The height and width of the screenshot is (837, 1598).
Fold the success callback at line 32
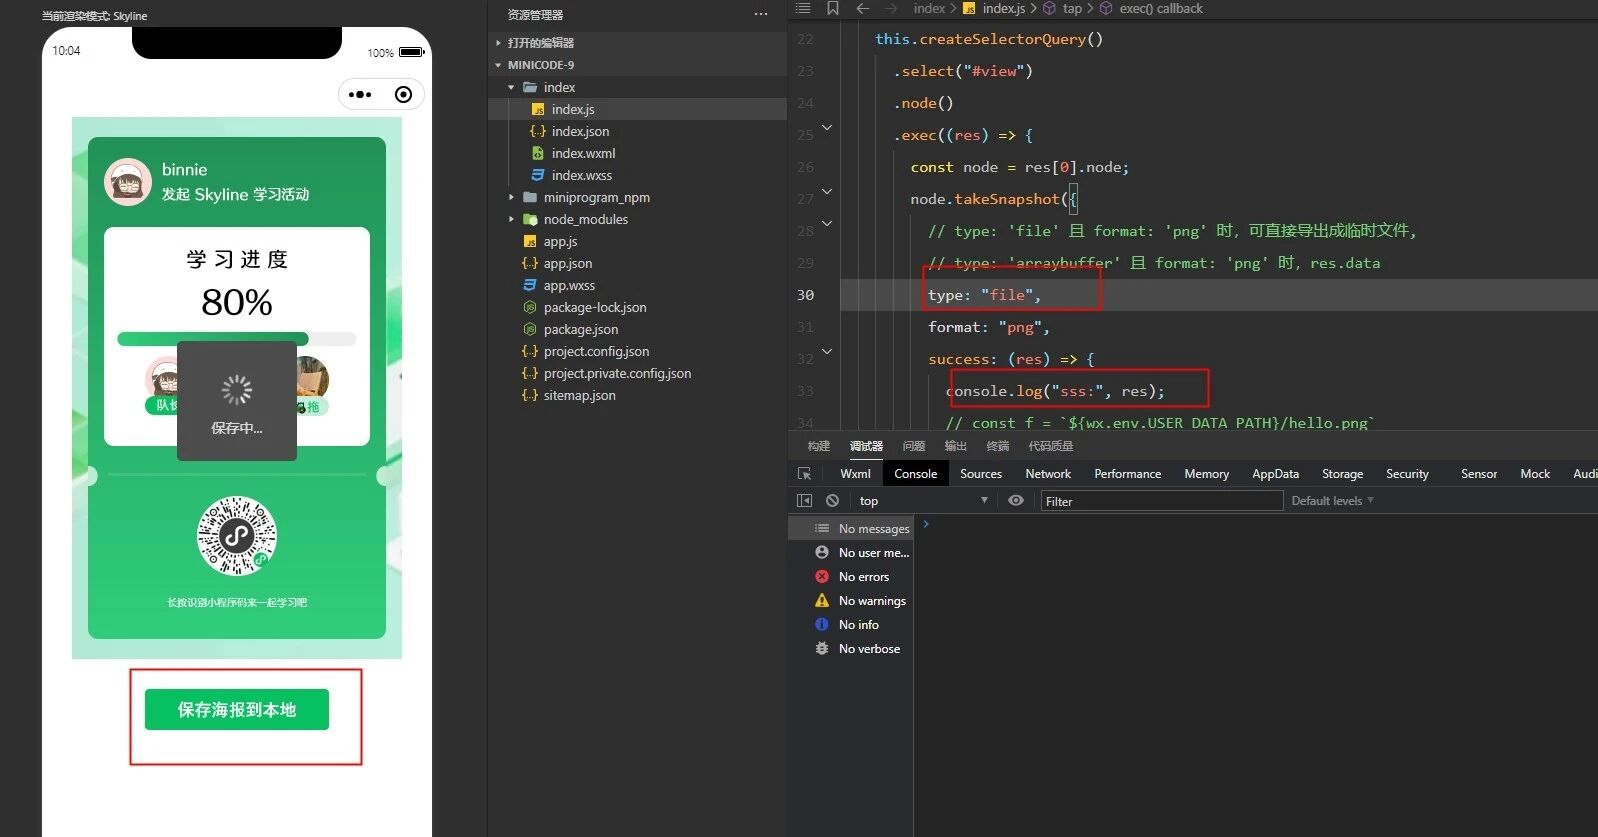pyautogui.click(x=827, y=352)
